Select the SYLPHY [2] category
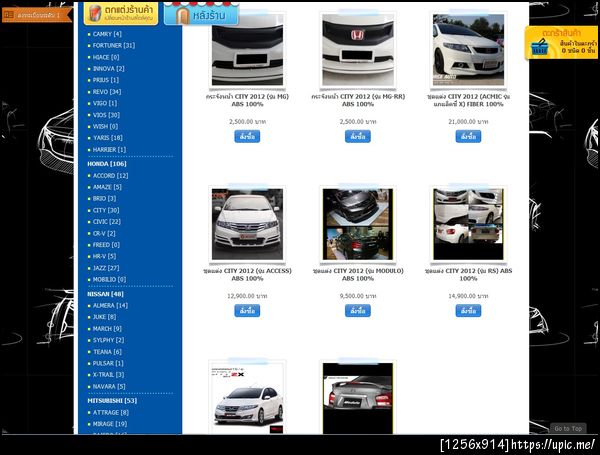The image size is (600, 455). (108, 340)
